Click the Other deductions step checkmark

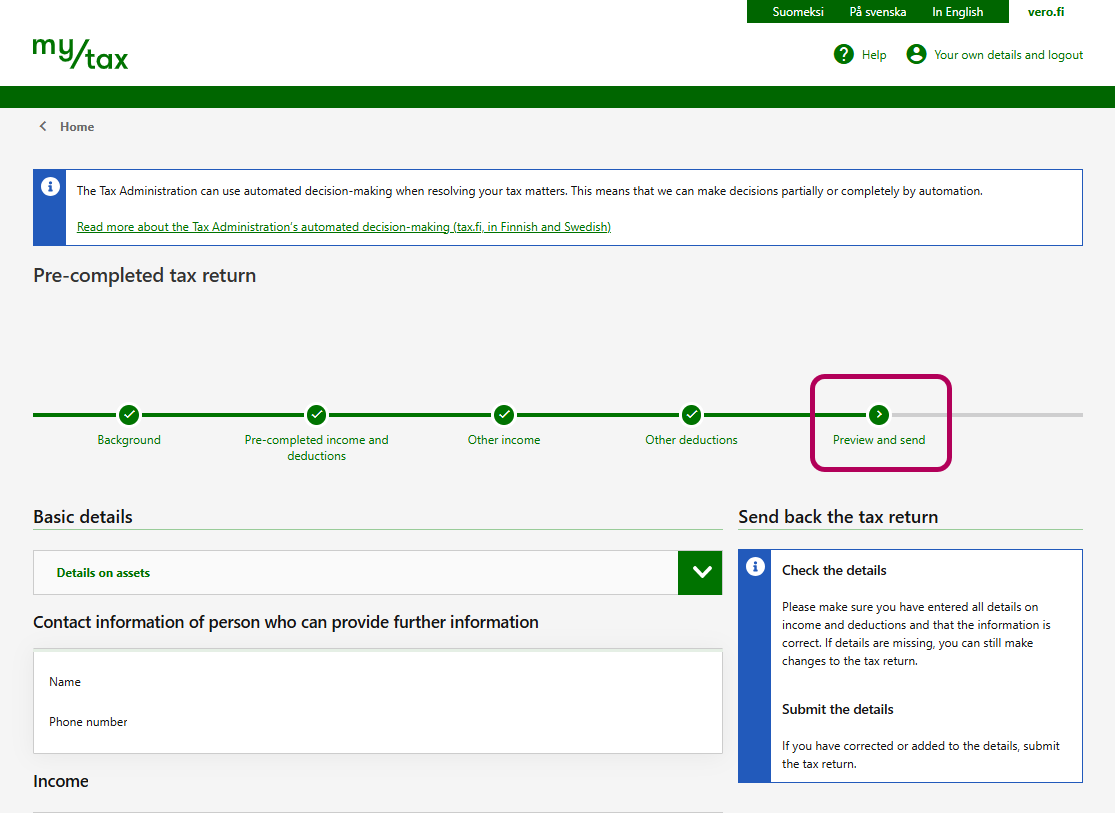point(691,414)
